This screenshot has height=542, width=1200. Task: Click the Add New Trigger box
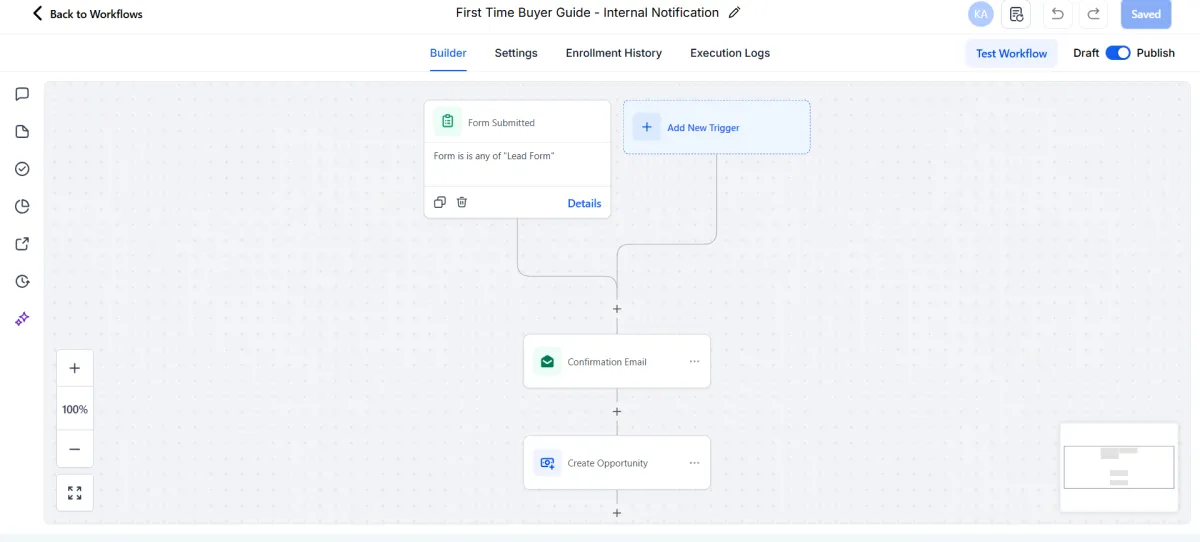pyautogui.click(x=716, y=127)
